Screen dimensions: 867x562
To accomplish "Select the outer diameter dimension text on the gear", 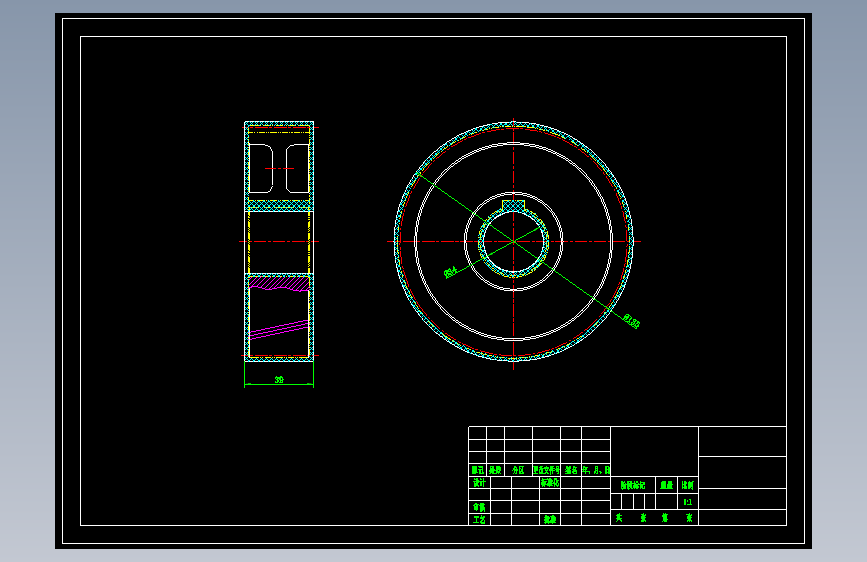I will [631, 321].
